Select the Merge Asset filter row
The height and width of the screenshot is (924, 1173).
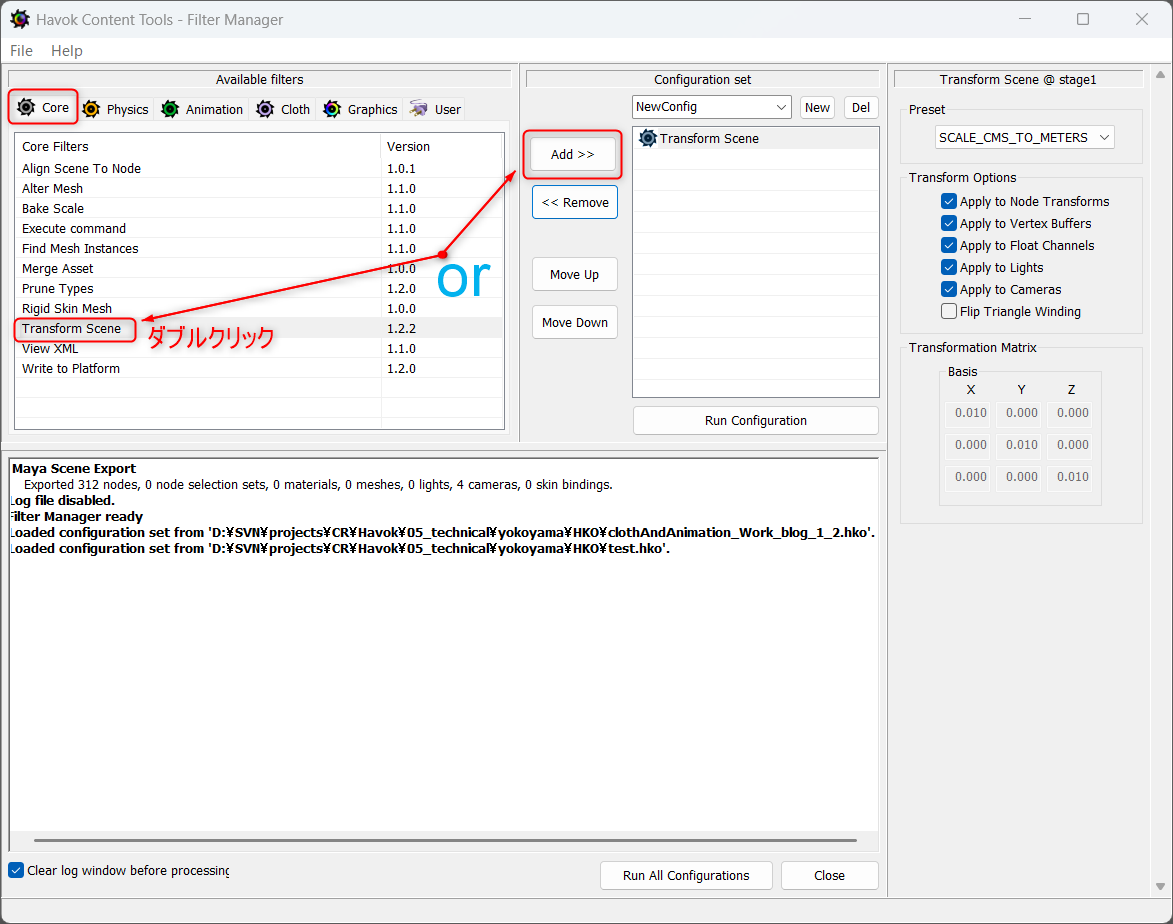259,269
